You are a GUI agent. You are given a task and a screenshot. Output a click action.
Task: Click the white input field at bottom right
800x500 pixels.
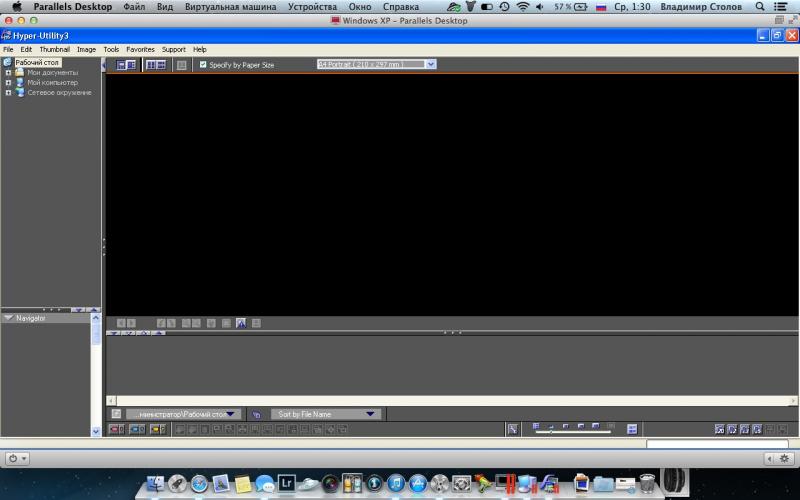(x=717, y=444)
